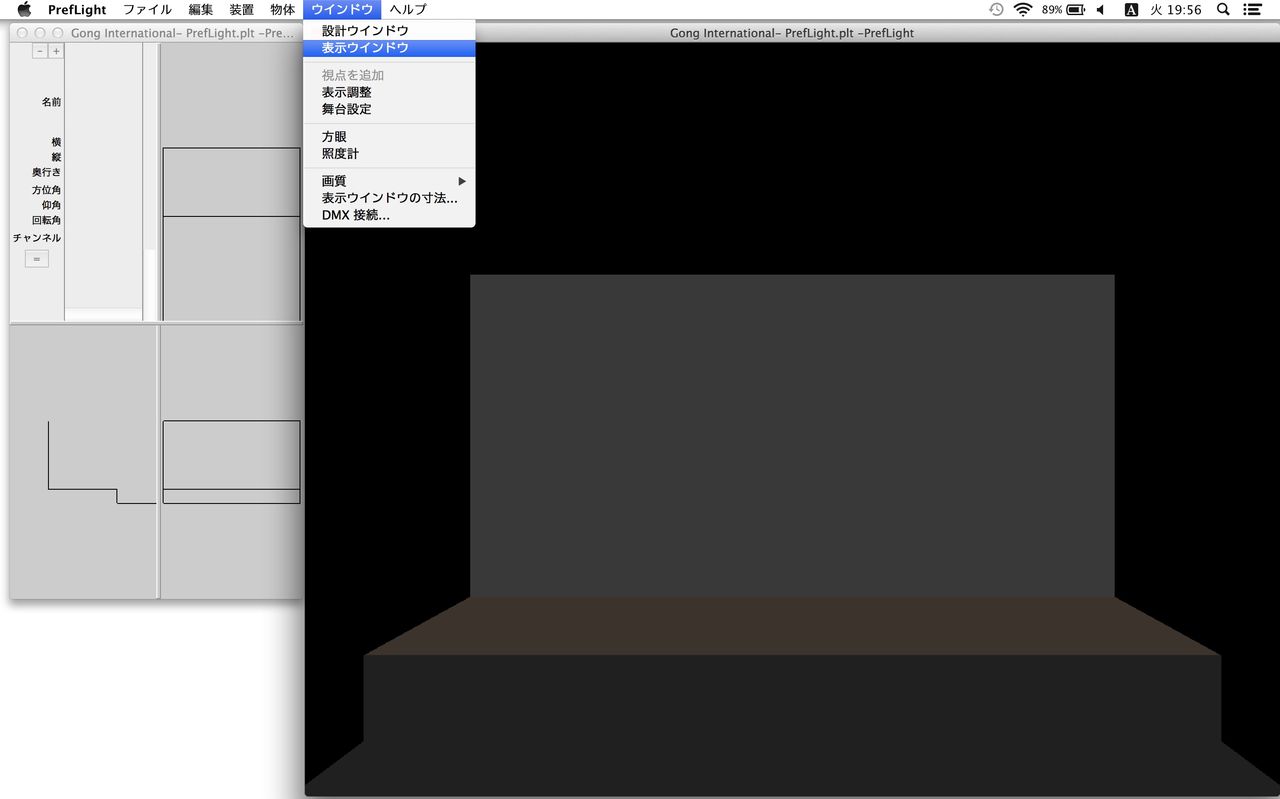Close the design window
The image size is (1280, 799).
pos(22,33)
